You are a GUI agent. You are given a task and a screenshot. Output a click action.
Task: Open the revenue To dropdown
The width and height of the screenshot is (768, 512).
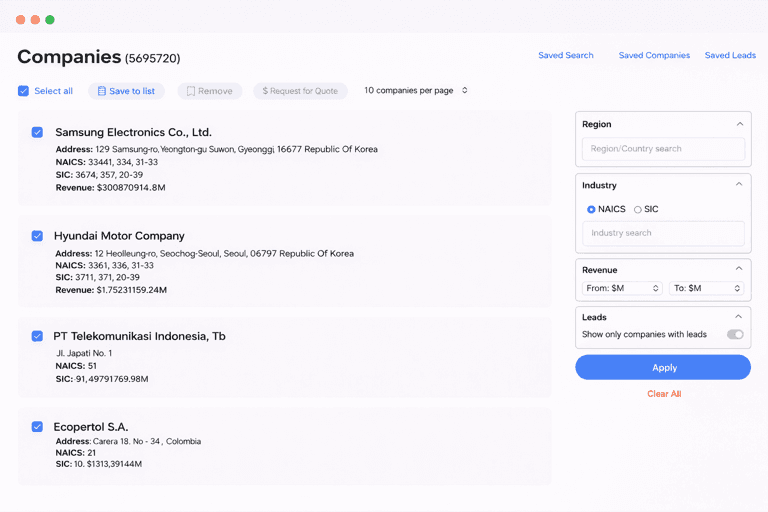[x=707, y=288]
